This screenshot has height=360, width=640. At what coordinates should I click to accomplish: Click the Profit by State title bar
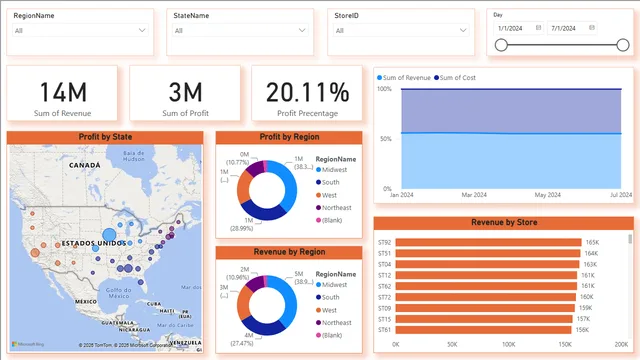point(105,137)
